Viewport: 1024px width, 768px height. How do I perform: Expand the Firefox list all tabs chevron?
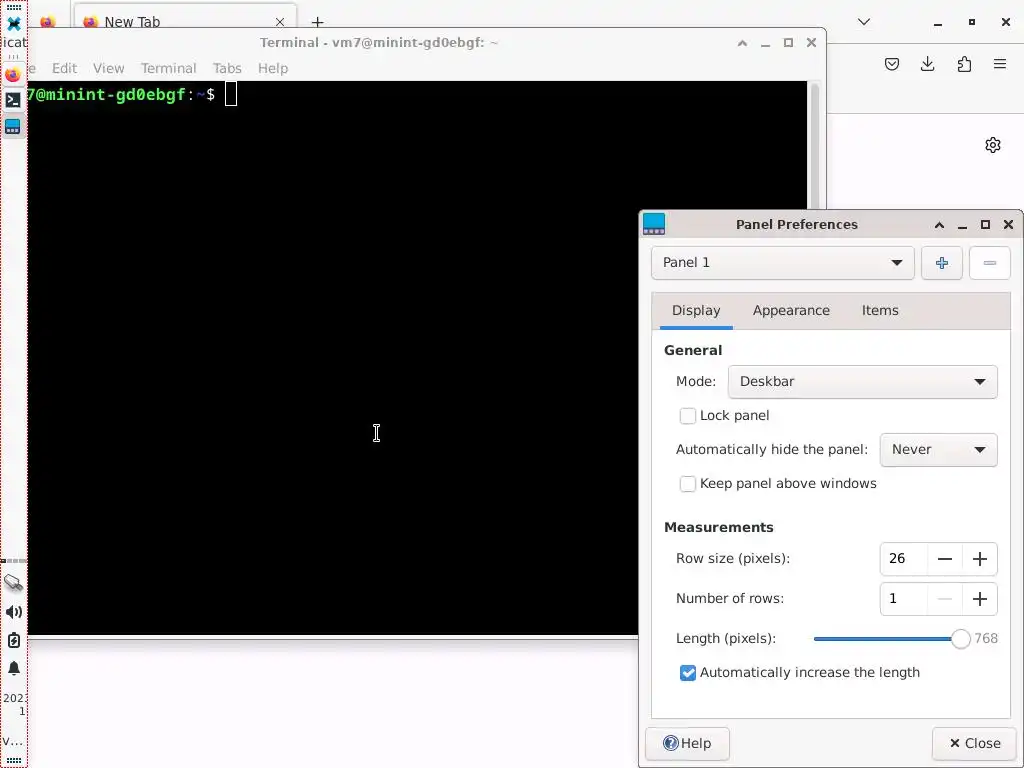(x=863, y=22)
